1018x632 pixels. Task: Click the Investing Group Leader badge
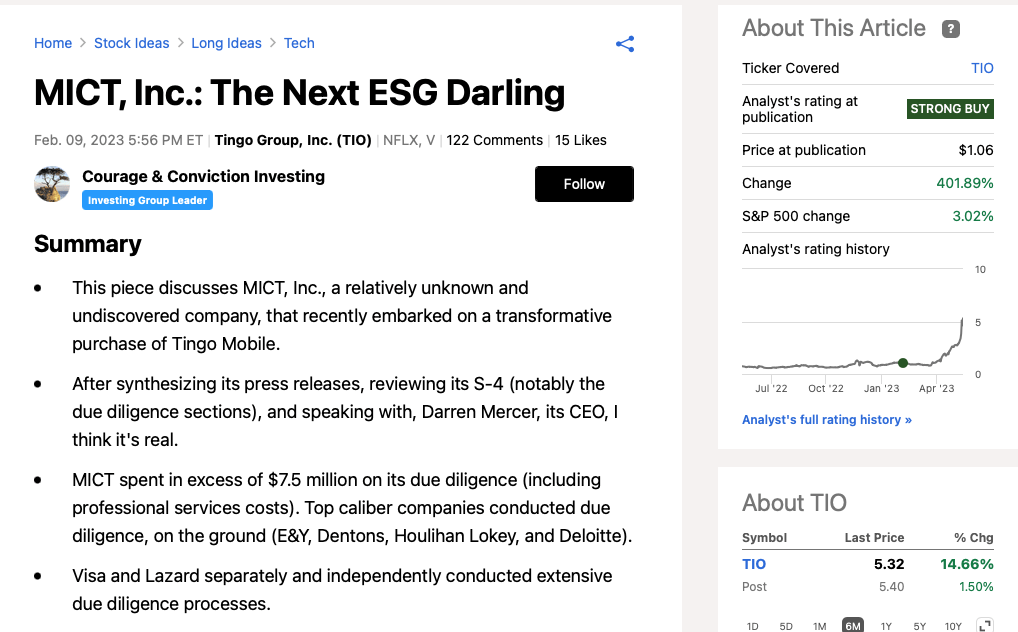pos(147,200)
